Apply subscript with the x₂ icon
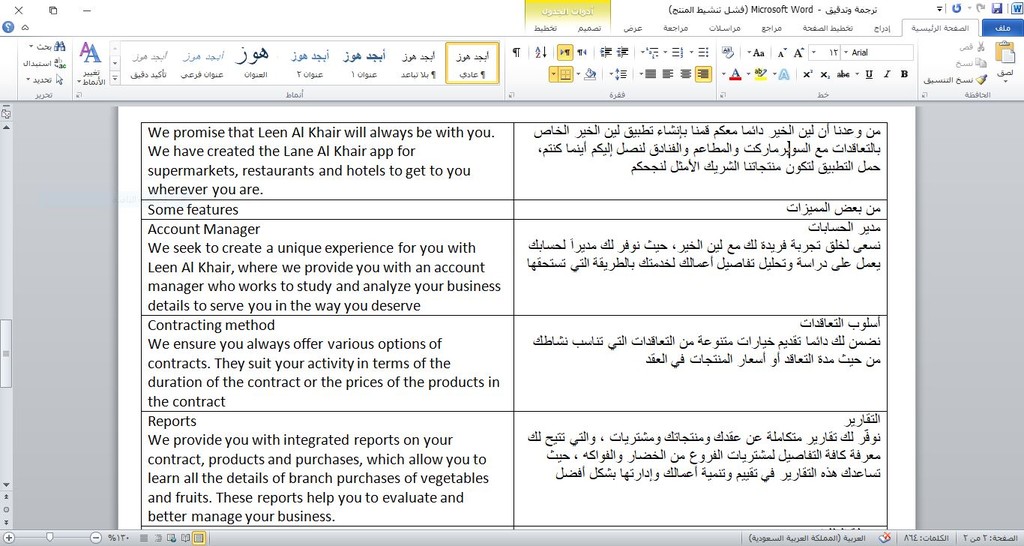The width and height of the screenshot is (1024, 546). tap(825, 74)
